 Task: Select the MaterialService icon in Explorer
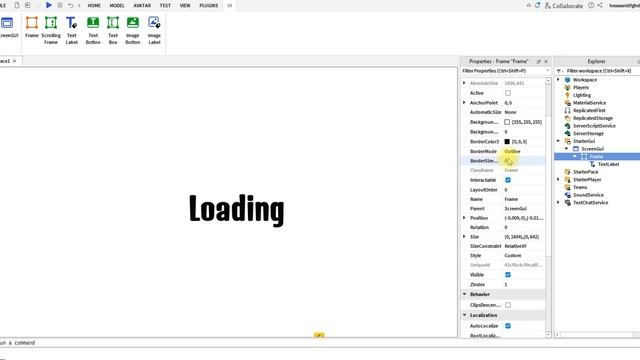[567, 103]
